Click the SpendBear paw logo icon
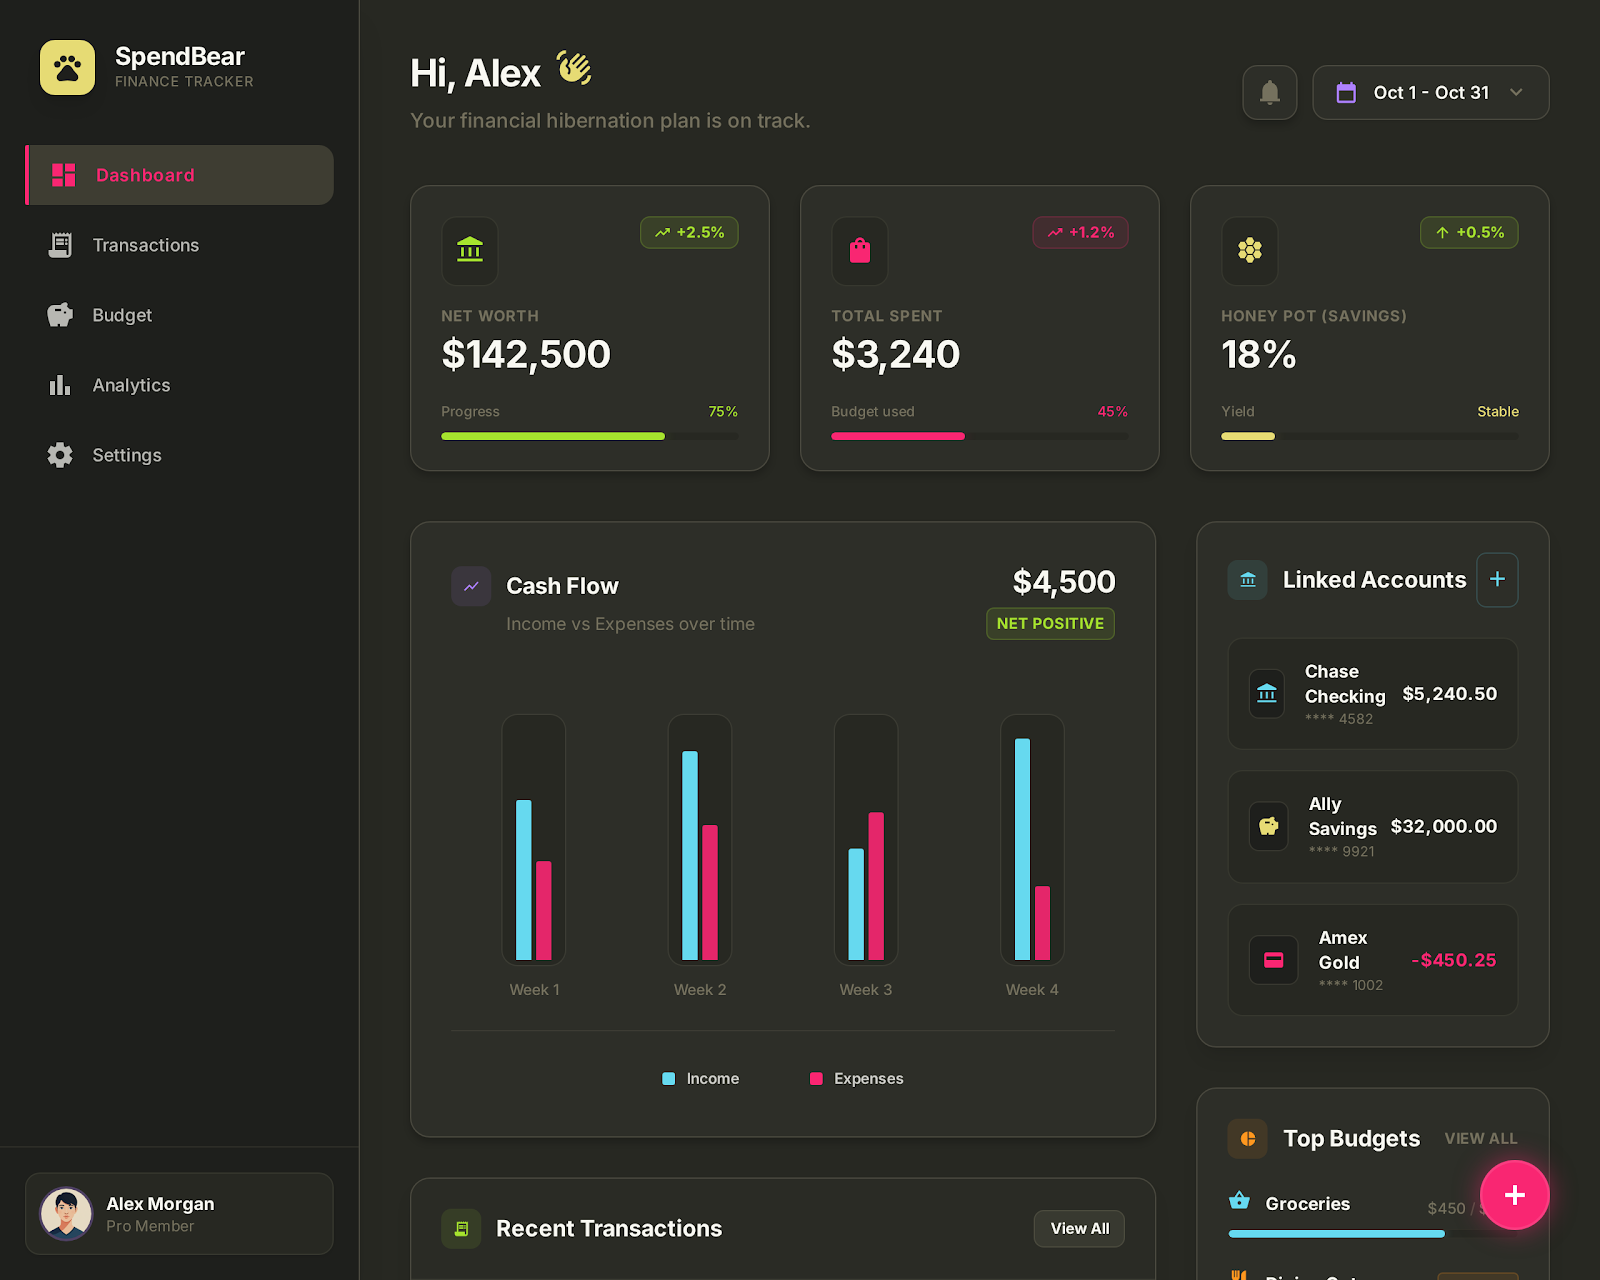Viewport: 1600px width, 1280px height. point(67,68)
